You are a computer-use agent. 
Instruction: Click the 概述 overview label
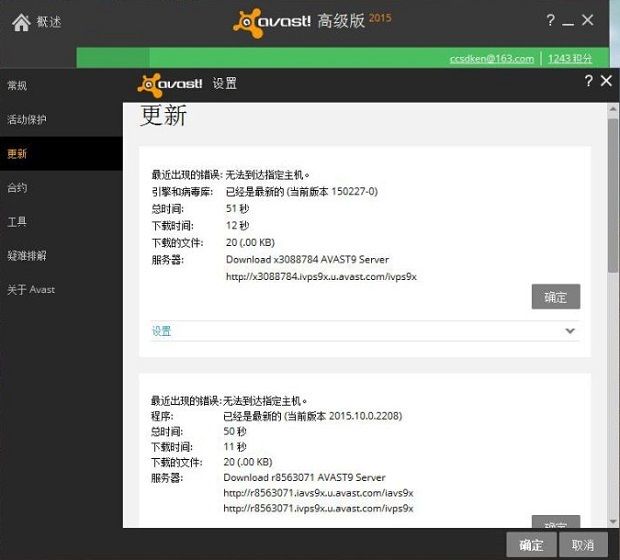(49, 22)
